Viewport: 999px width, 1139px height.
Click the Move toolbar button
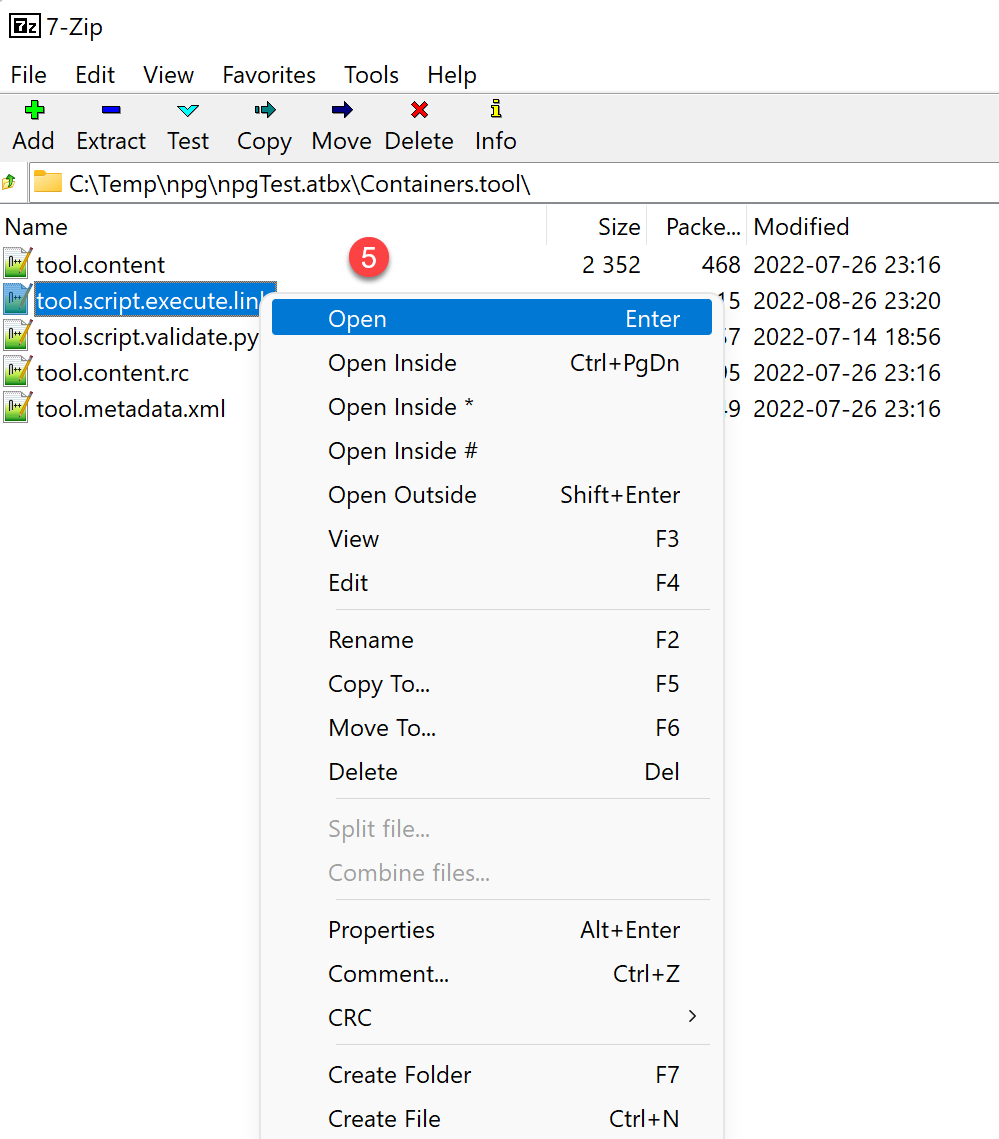[341, 126]
